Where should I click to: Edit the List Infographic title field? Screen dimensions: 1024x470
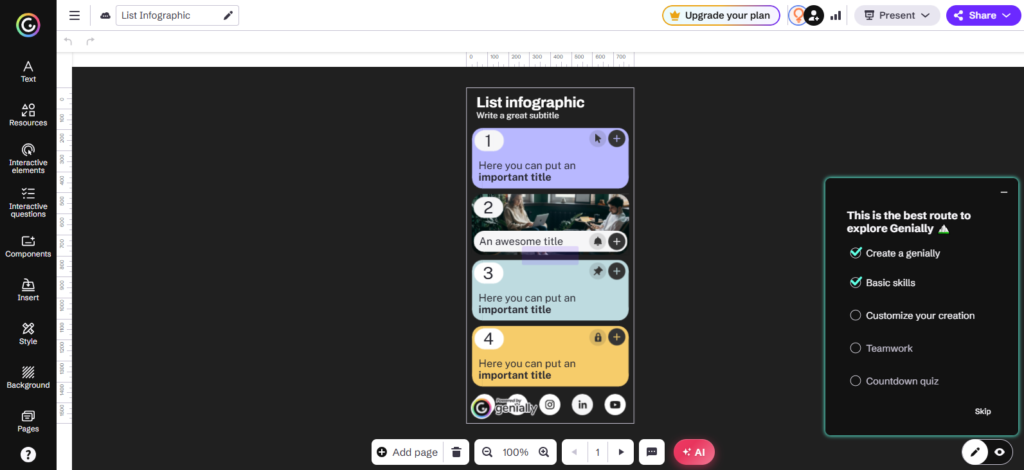coord(177,16)
